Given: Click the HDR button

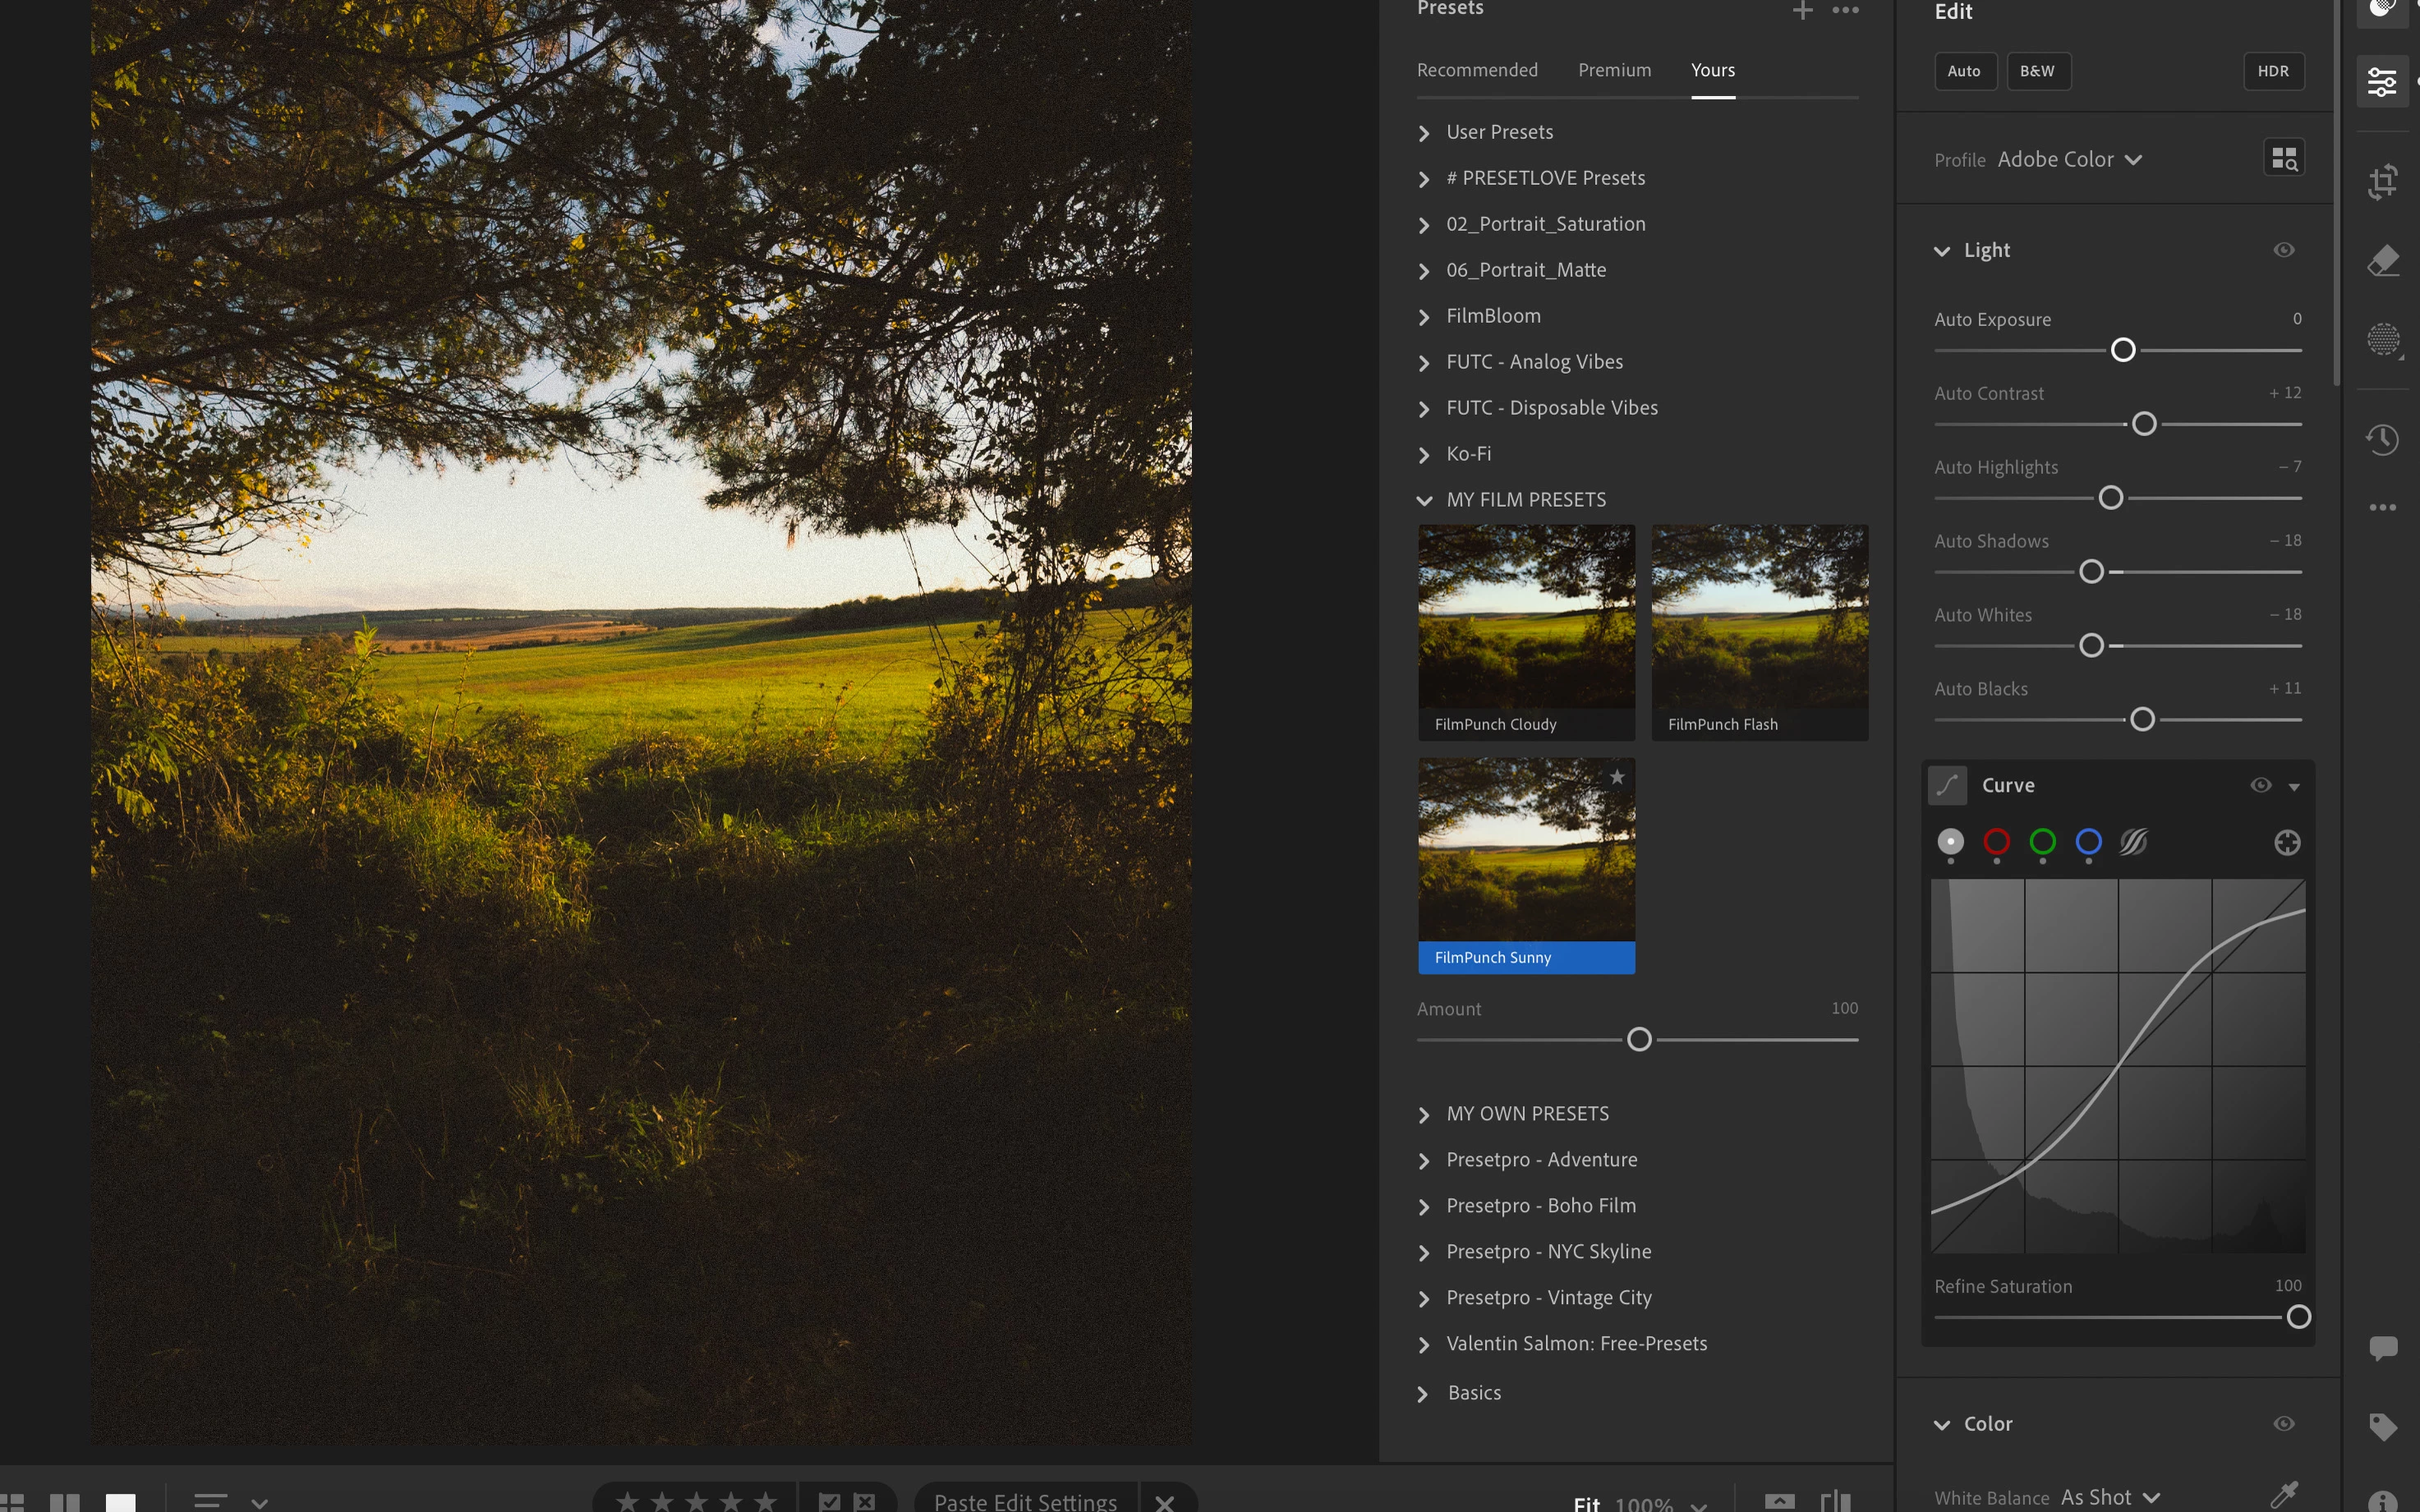Looking at the screenshot, I should click(2272, 71).
